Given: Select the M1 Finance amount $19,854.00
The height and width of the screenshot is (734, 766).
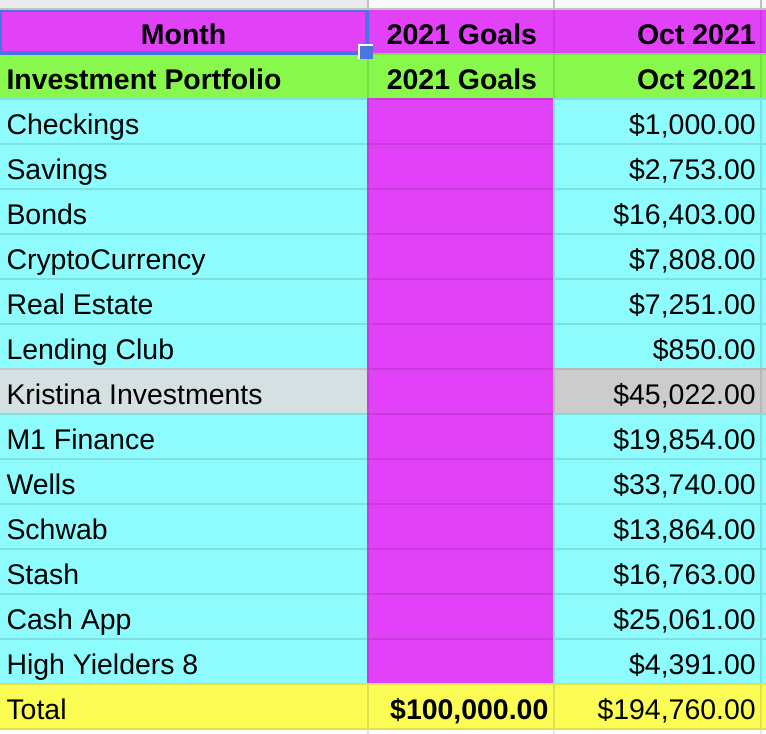Looking at the screenshot, I should coord(659,439).
